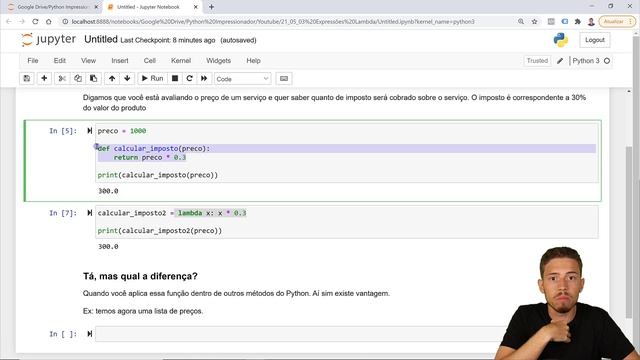Click the Logout button
The height and width of the screenshot is (360, 640).
(594, 40)
